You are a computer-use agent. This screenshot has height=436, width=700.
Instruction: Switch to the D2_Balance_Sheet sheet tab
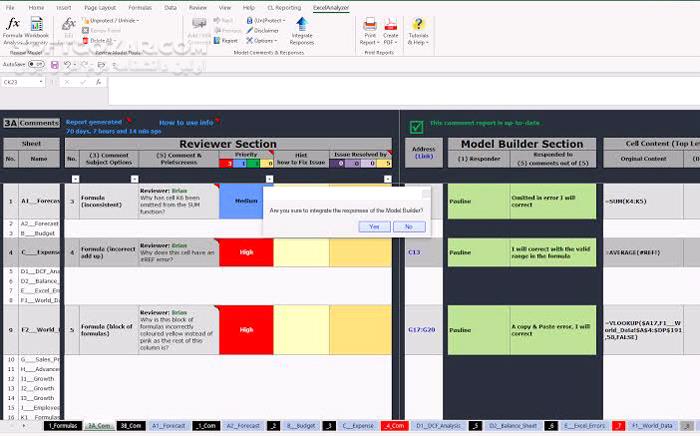coord(513,426)
